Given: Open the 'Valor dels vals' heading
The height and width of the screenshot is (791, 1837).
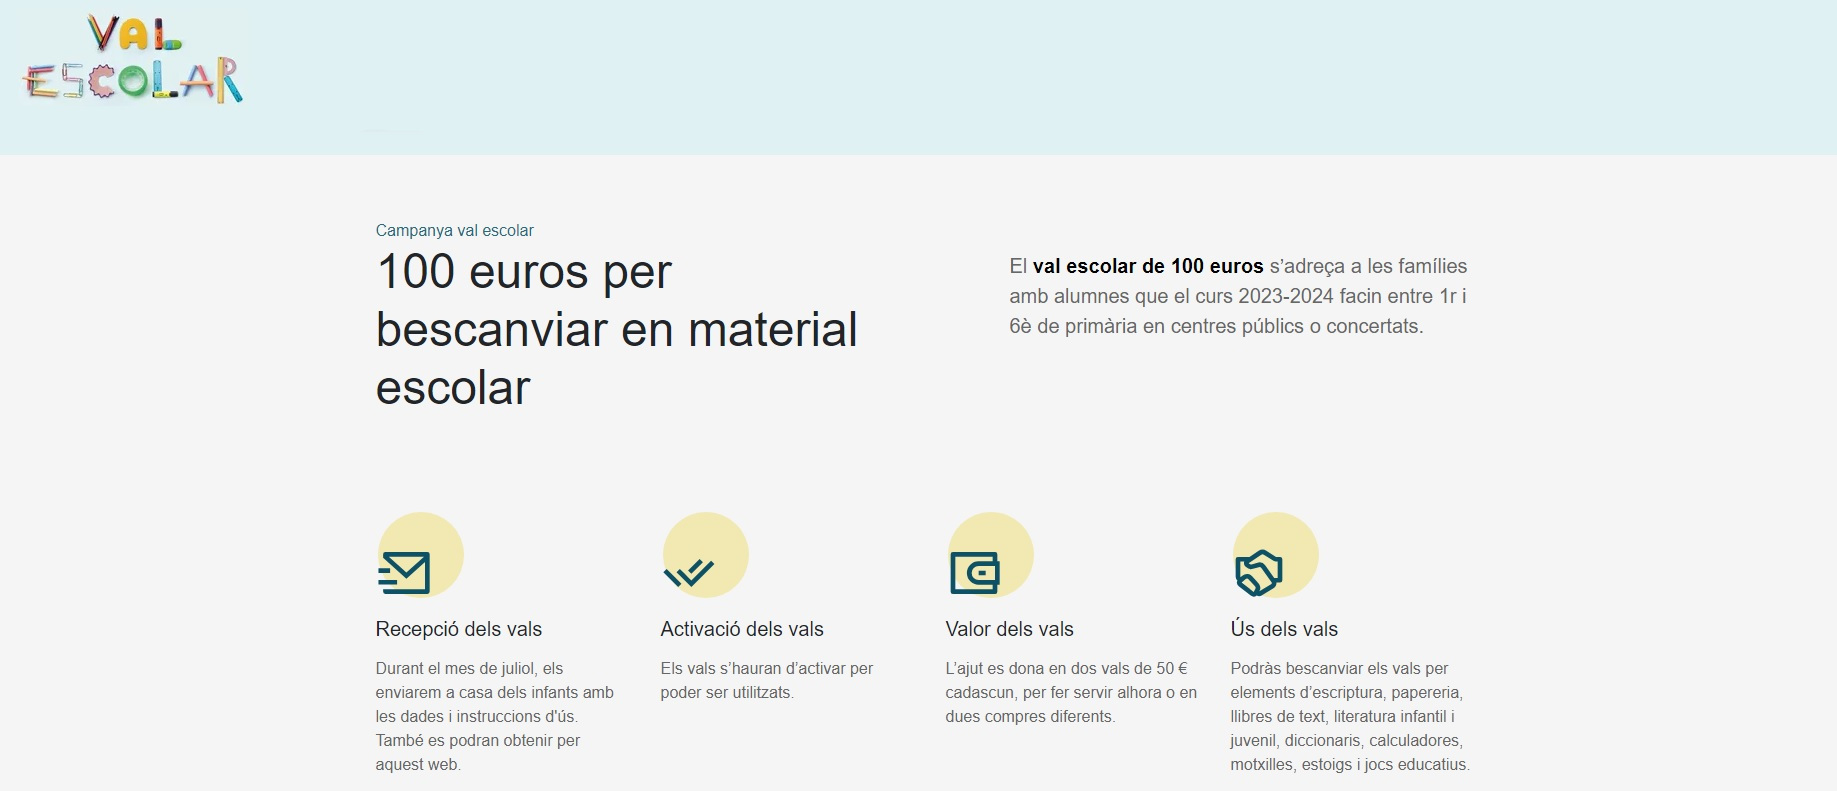Looking at the screenshot, I should pyautogui.click(x=1009, y=629).
